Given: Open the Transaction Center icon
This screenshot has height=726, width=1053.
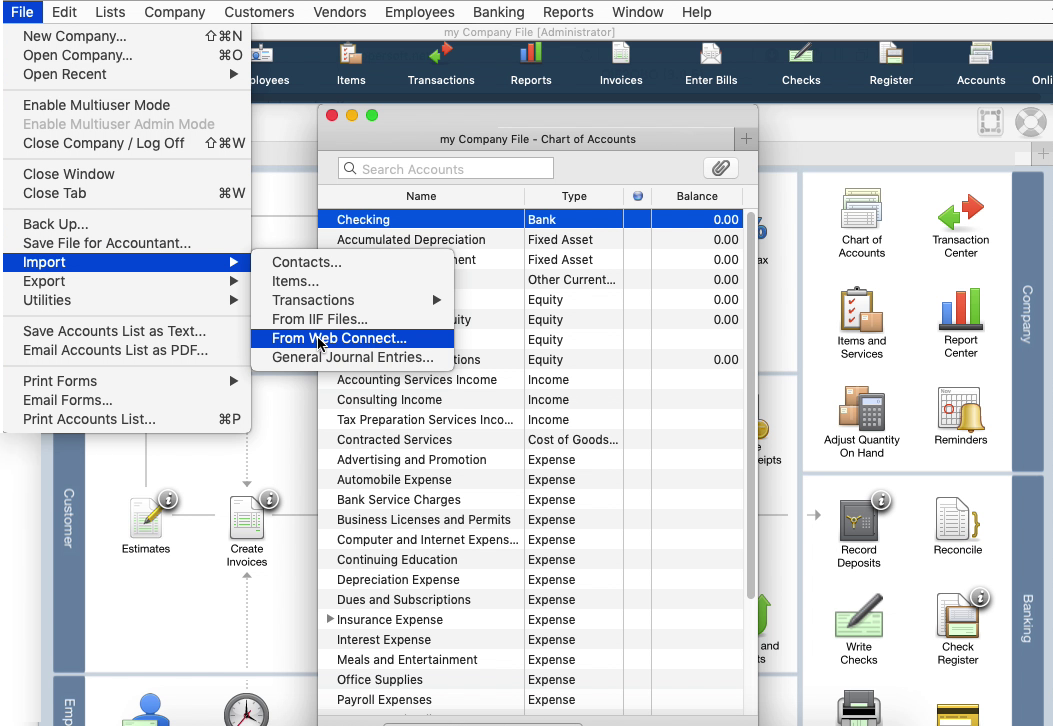Looking at the screenshot, I should pos(960,225).
